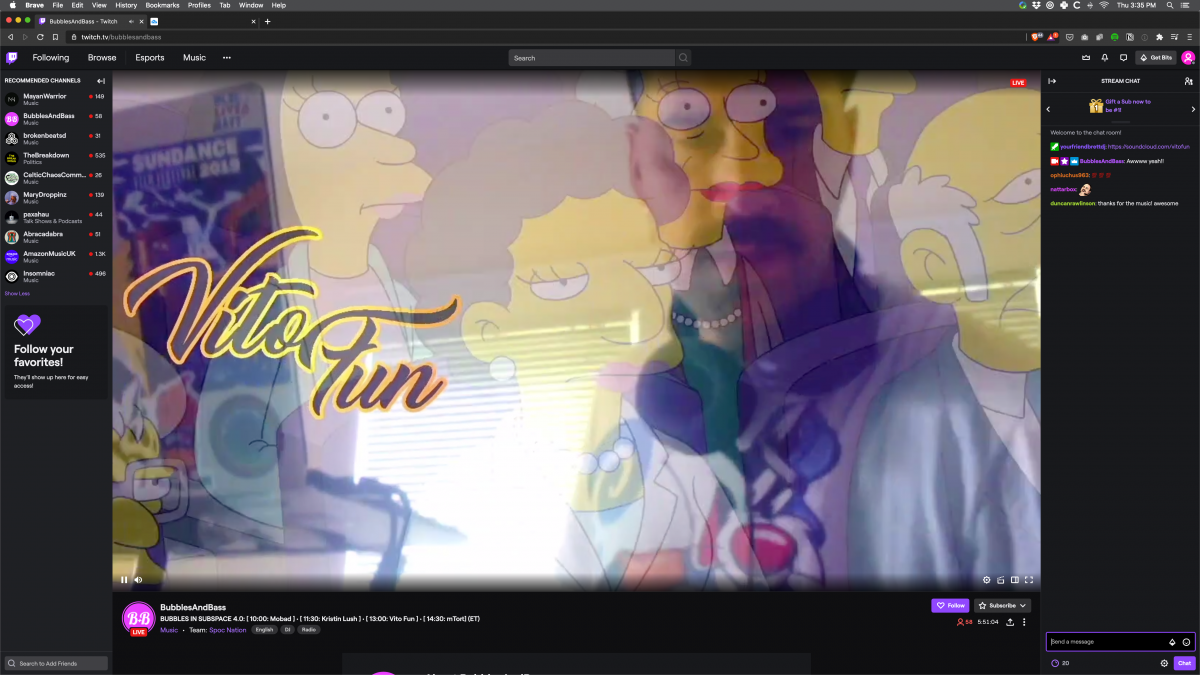Screen dimensions: 1200x675
Task: Click Show Less under recommended channels
Action: pos(17,293)
